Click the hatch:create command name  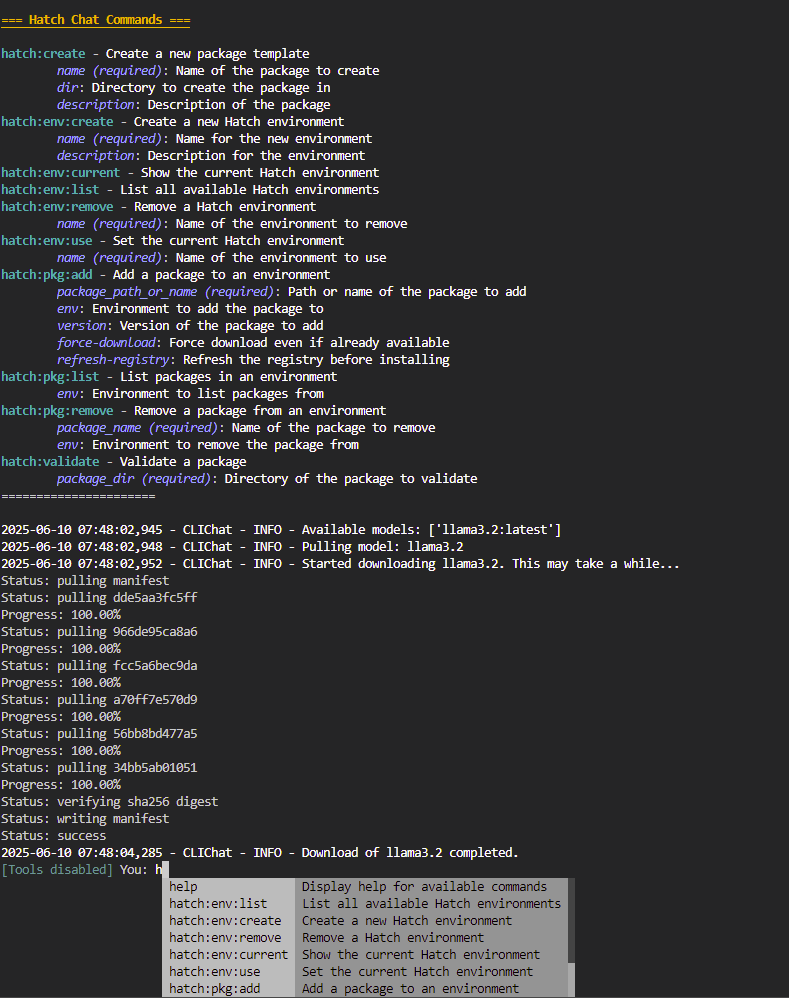point(43,53)
